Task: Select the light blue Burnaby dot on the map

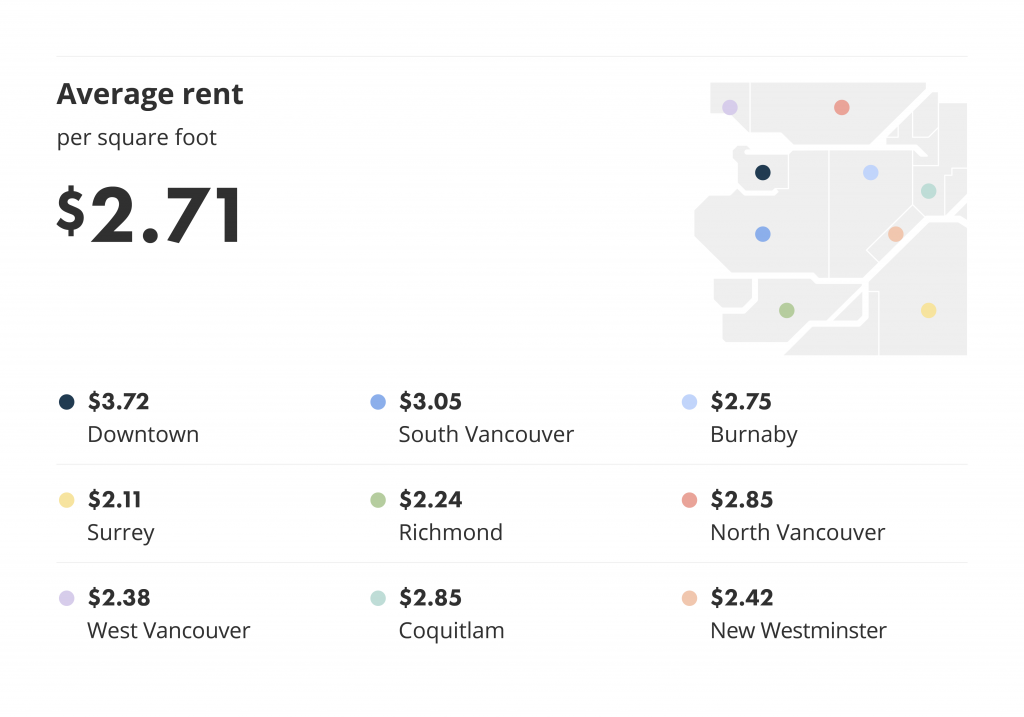Action: coord(871,172)
